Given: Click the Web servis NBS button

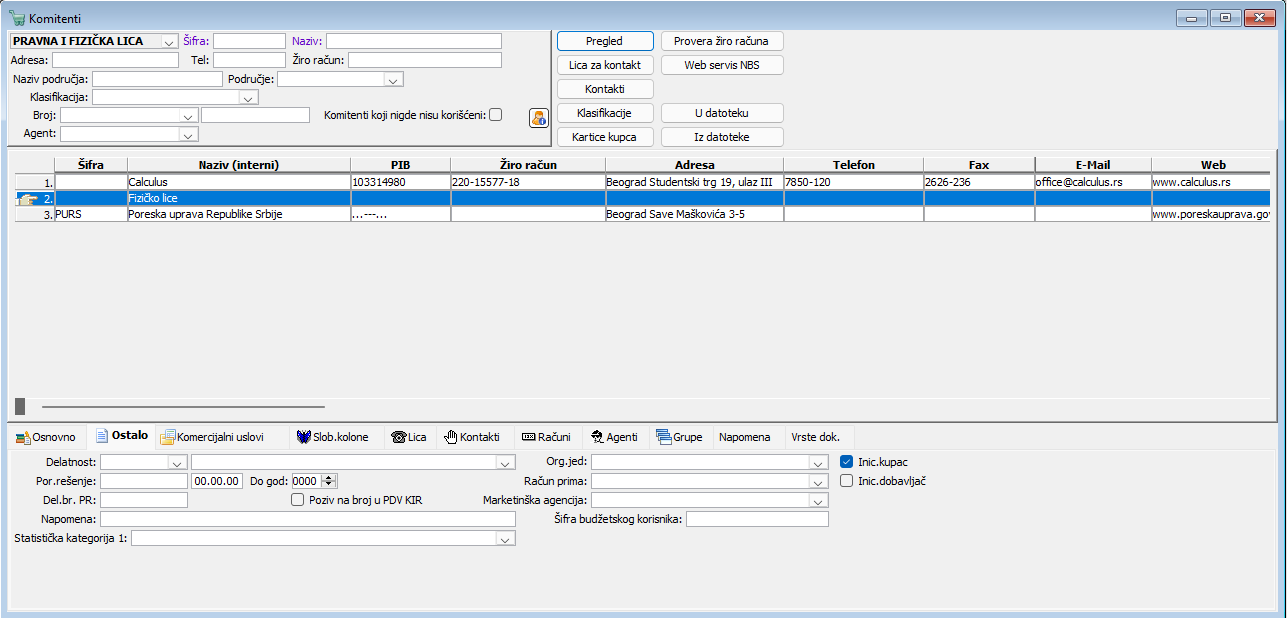Looking at the screenshot, I should tap(722, 65).
